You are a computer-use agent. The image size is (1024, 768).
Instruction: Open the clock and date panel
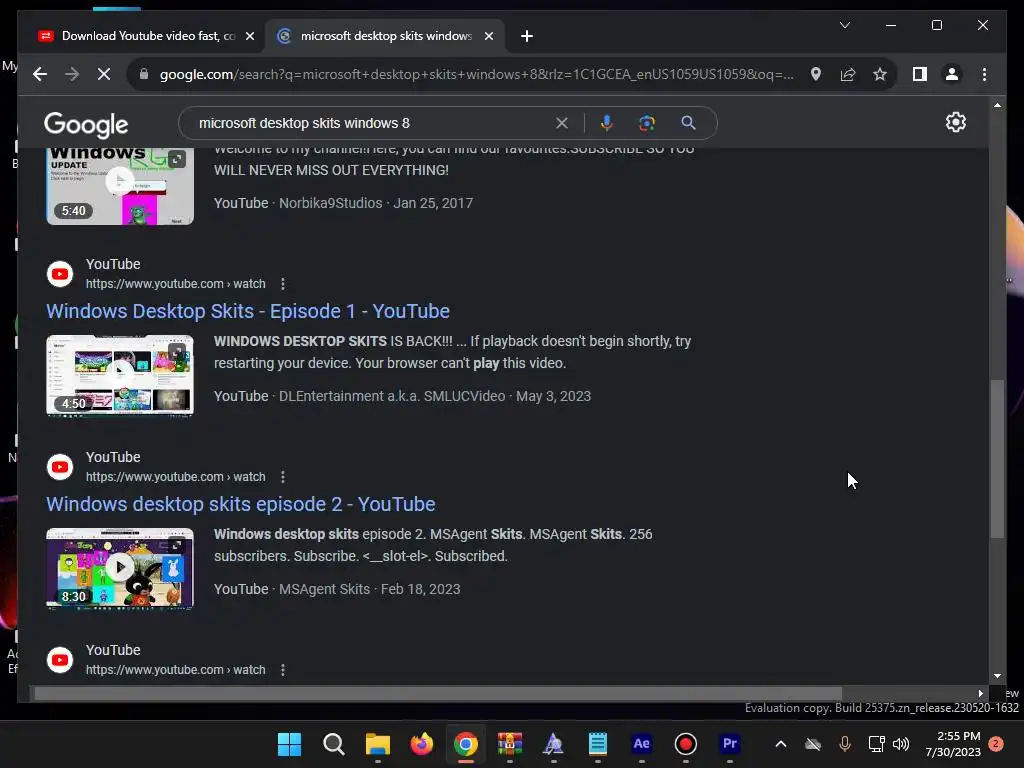coord(953,744)
